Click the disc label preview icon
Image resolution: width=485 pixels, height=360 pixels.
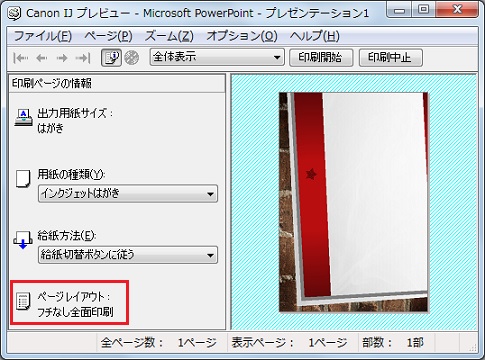pos(132,58)
